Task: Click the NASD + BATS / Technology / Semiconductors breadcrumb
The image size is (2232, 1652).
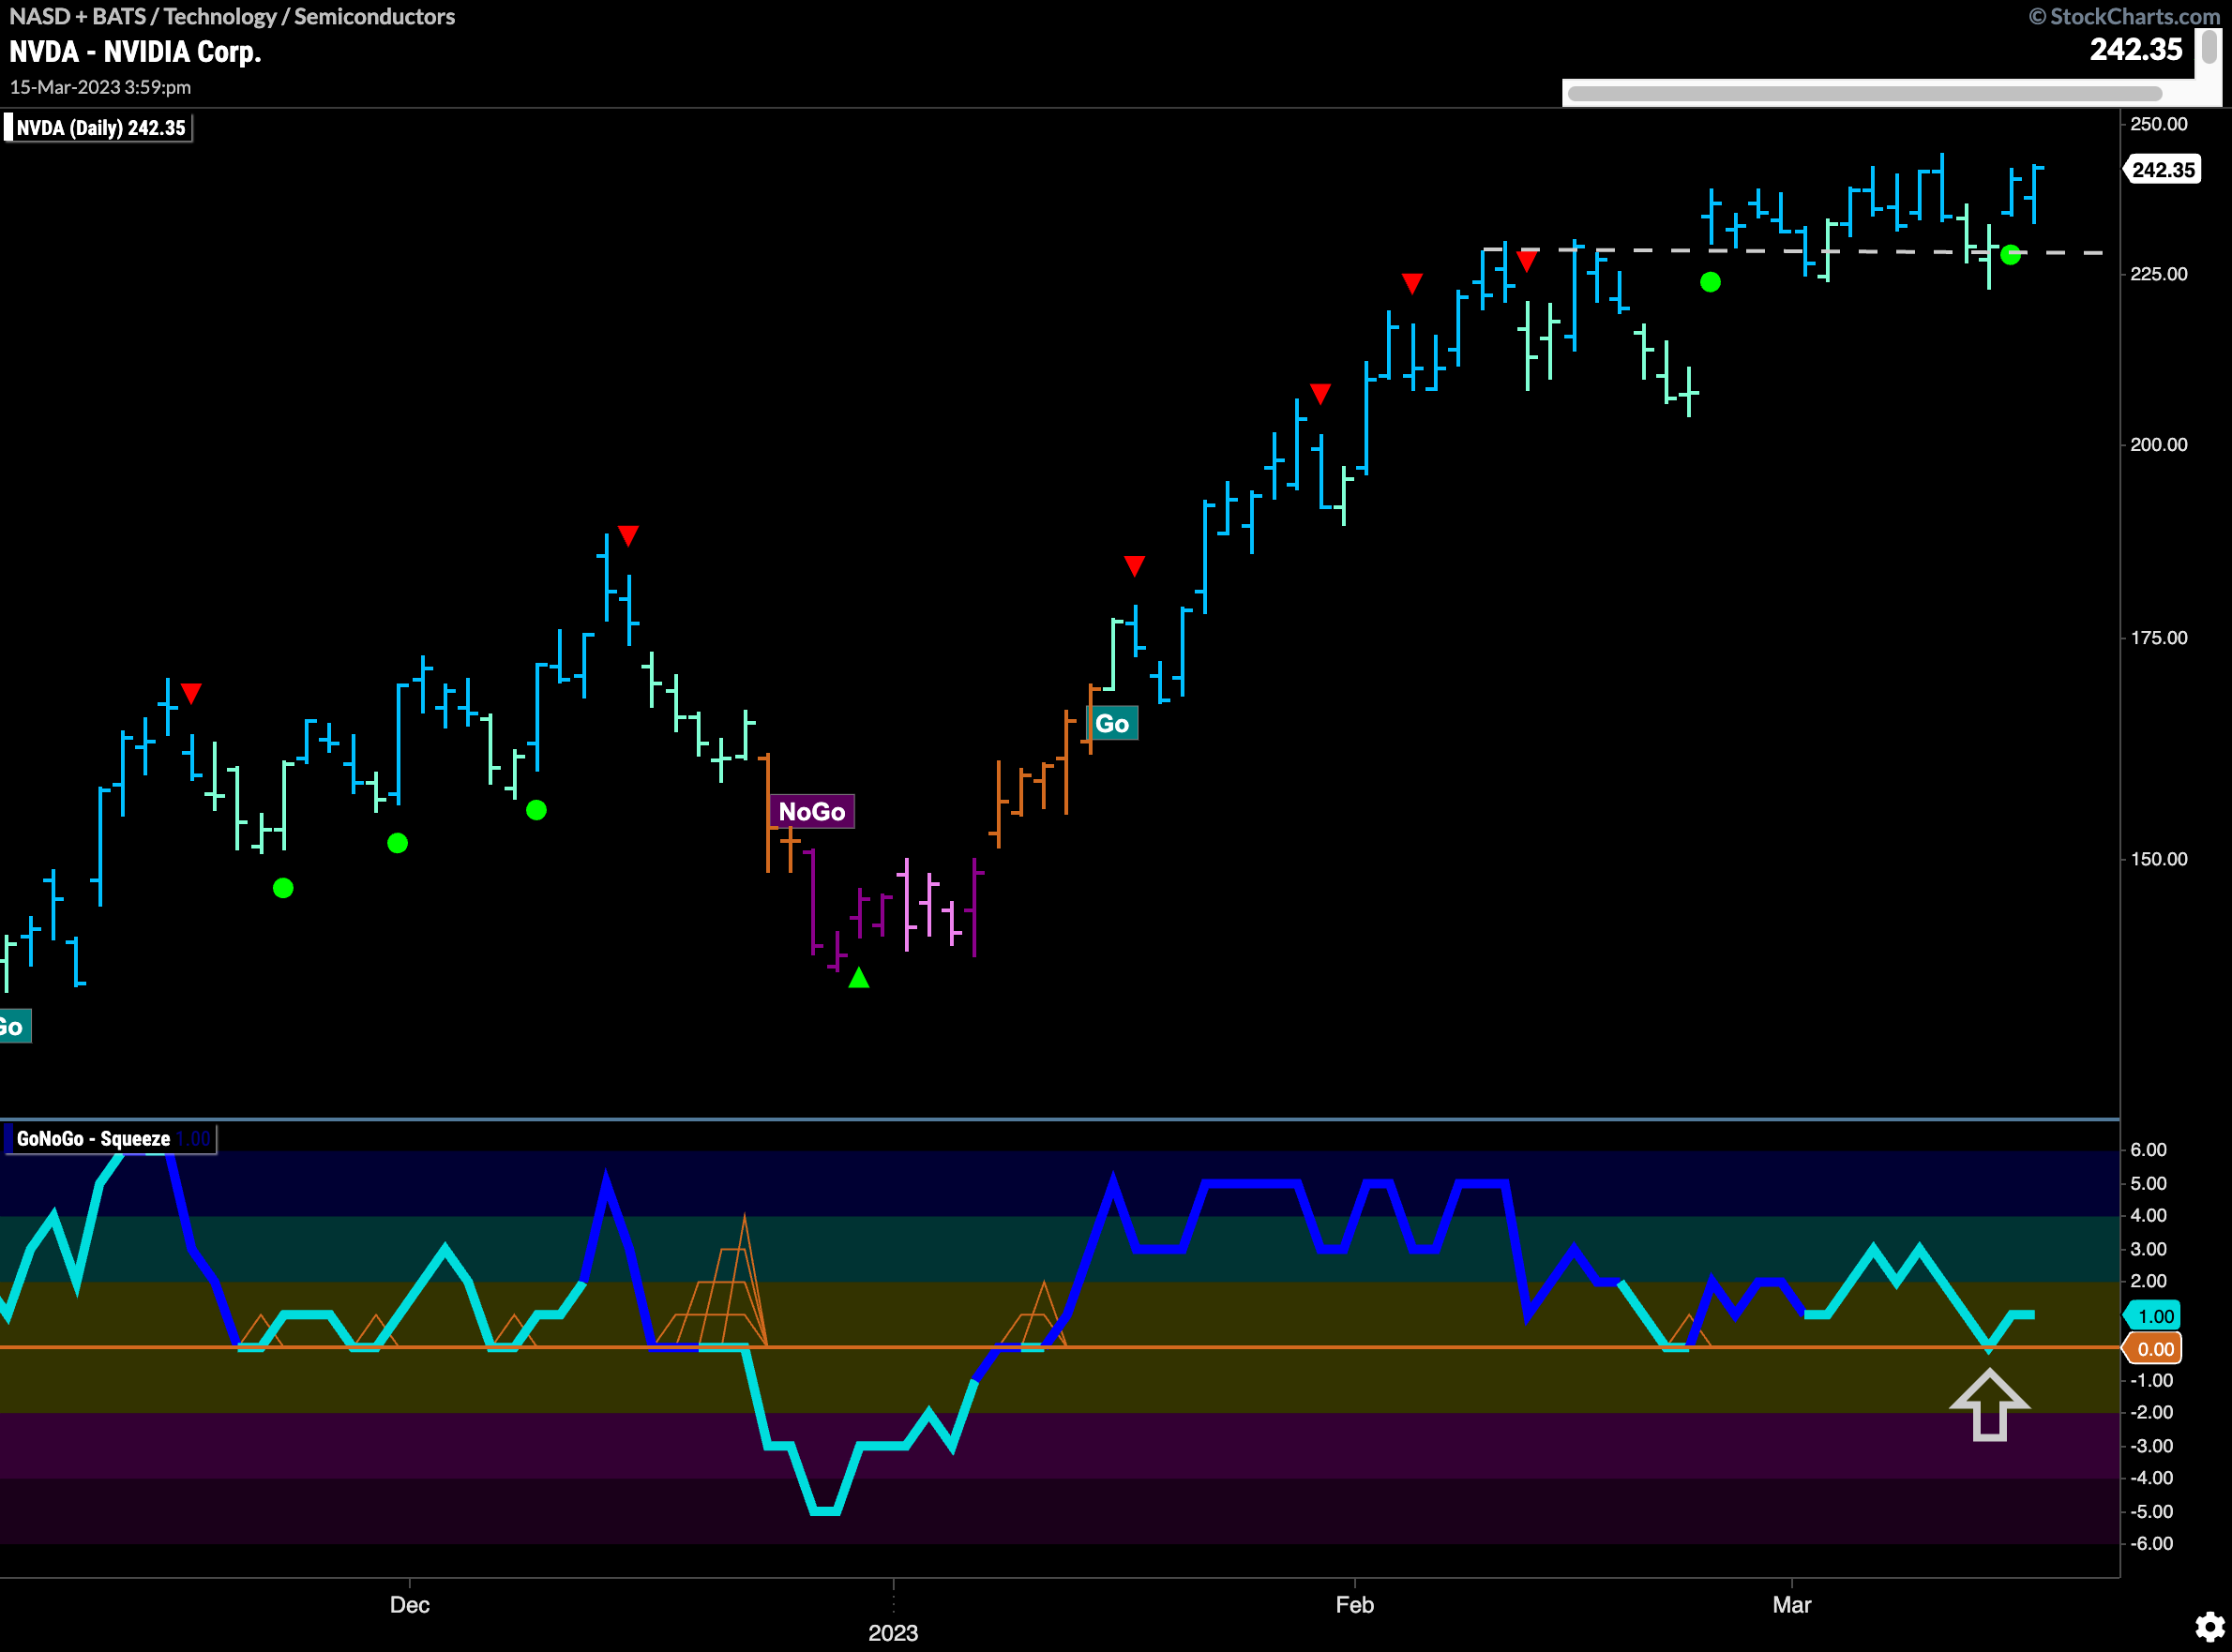Action: pos(232,16)
